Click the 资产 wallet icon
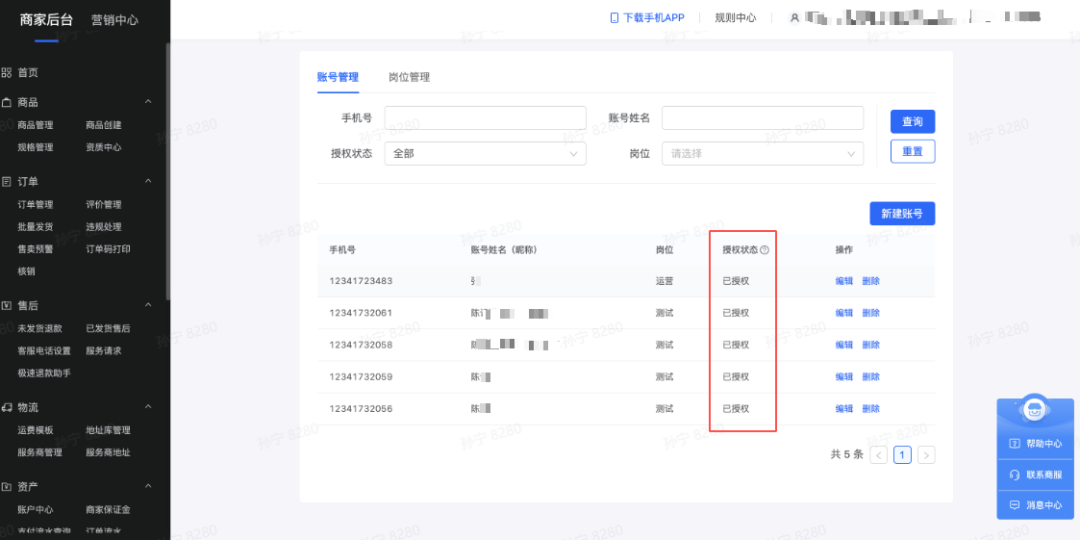The image size is (1080, 540). point(6,487)
